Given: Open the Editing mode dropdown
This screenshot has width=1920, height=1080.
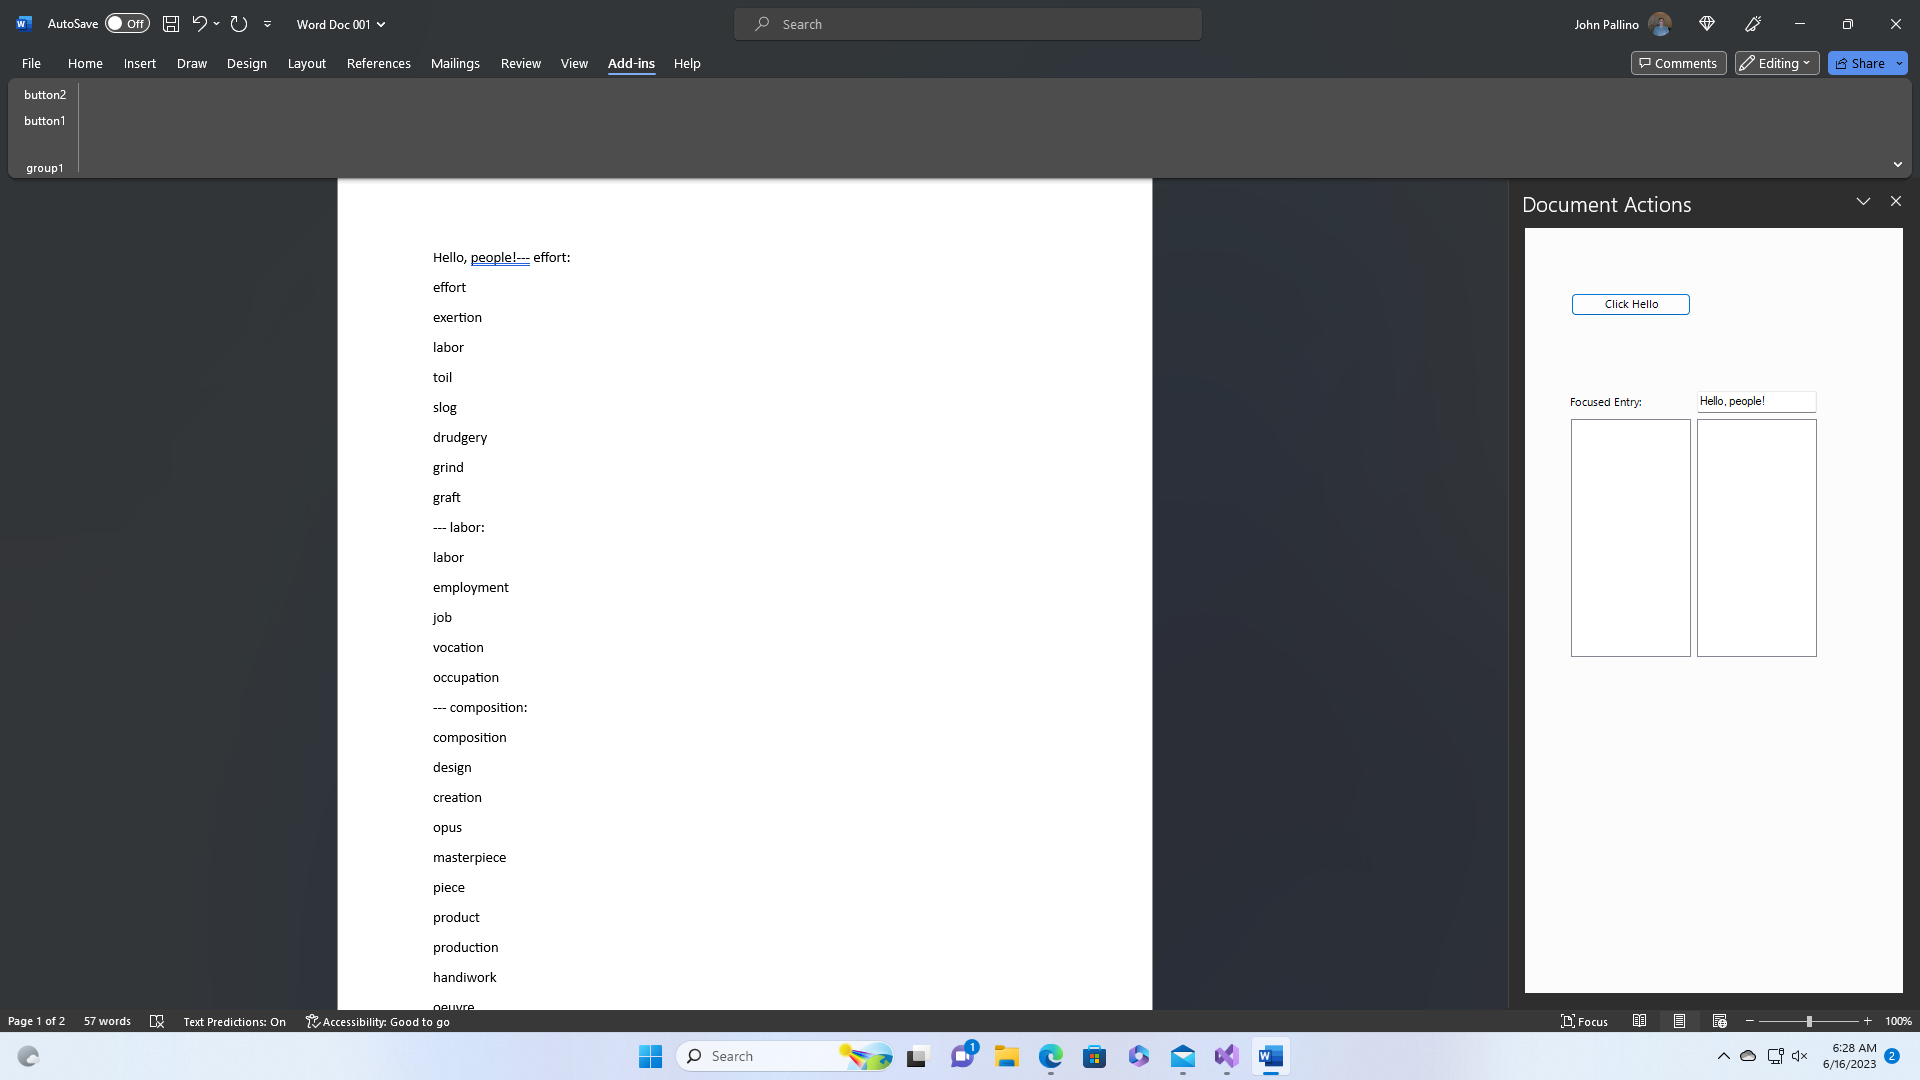Looking at the screenshot, I should coord(1776,62).
